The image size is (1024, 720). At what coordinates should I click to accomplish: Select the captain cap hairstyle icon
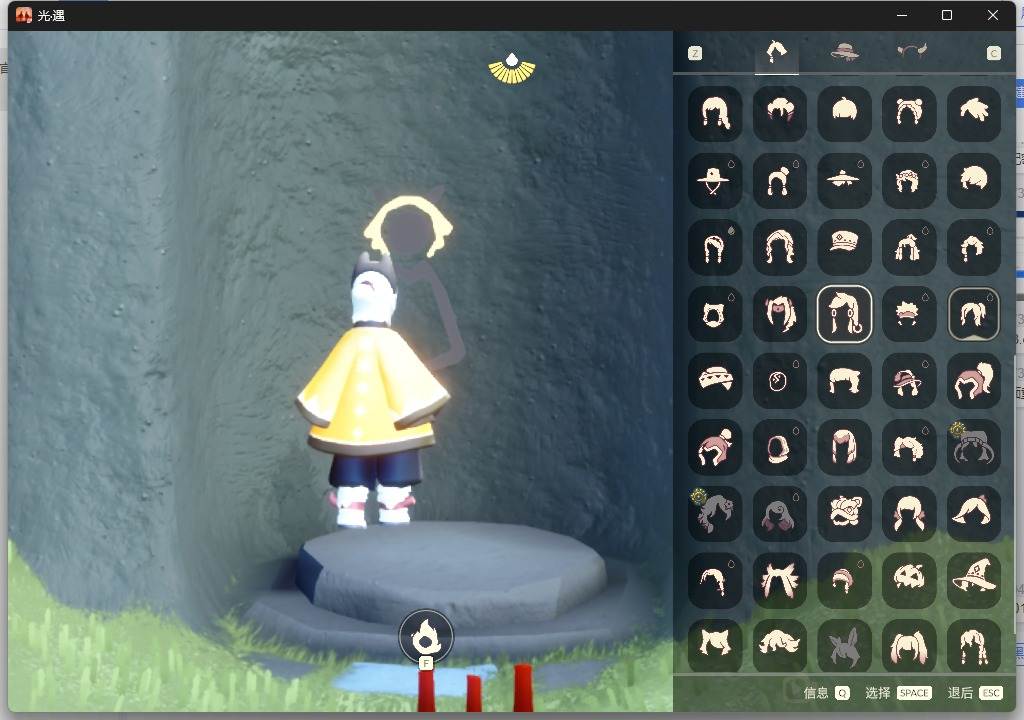pyautogui.click(x=844, y=246)
